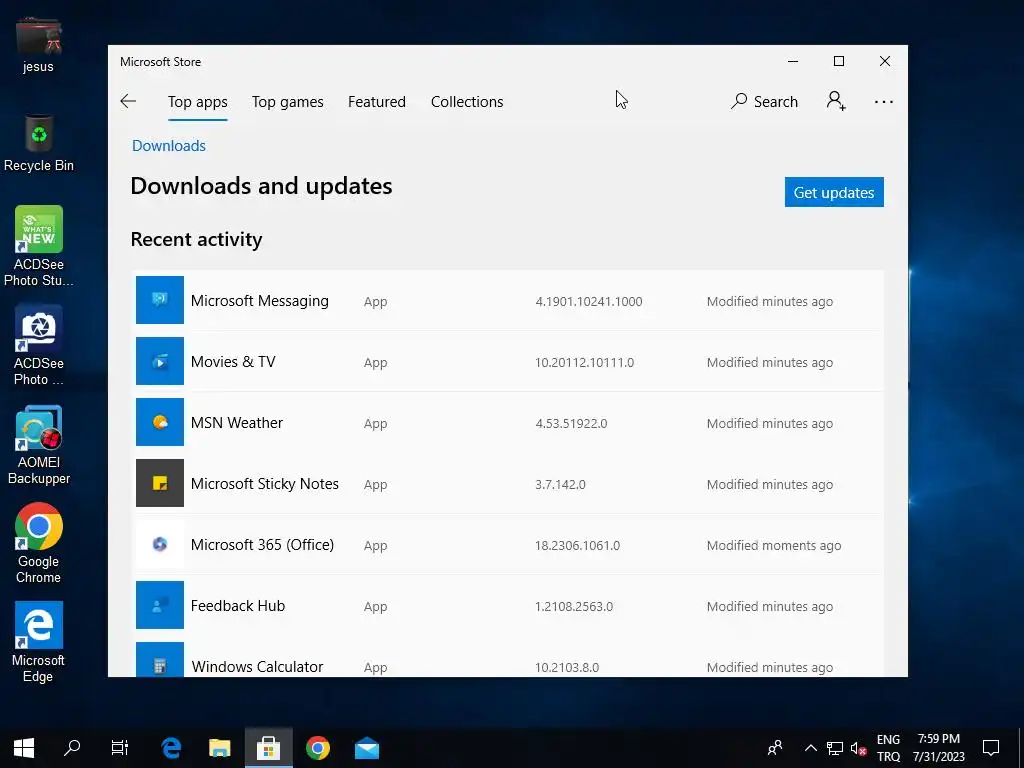Click Microsoft Store icon in taskbar
Screen dimensions: 1024x768
coord(268,748)
